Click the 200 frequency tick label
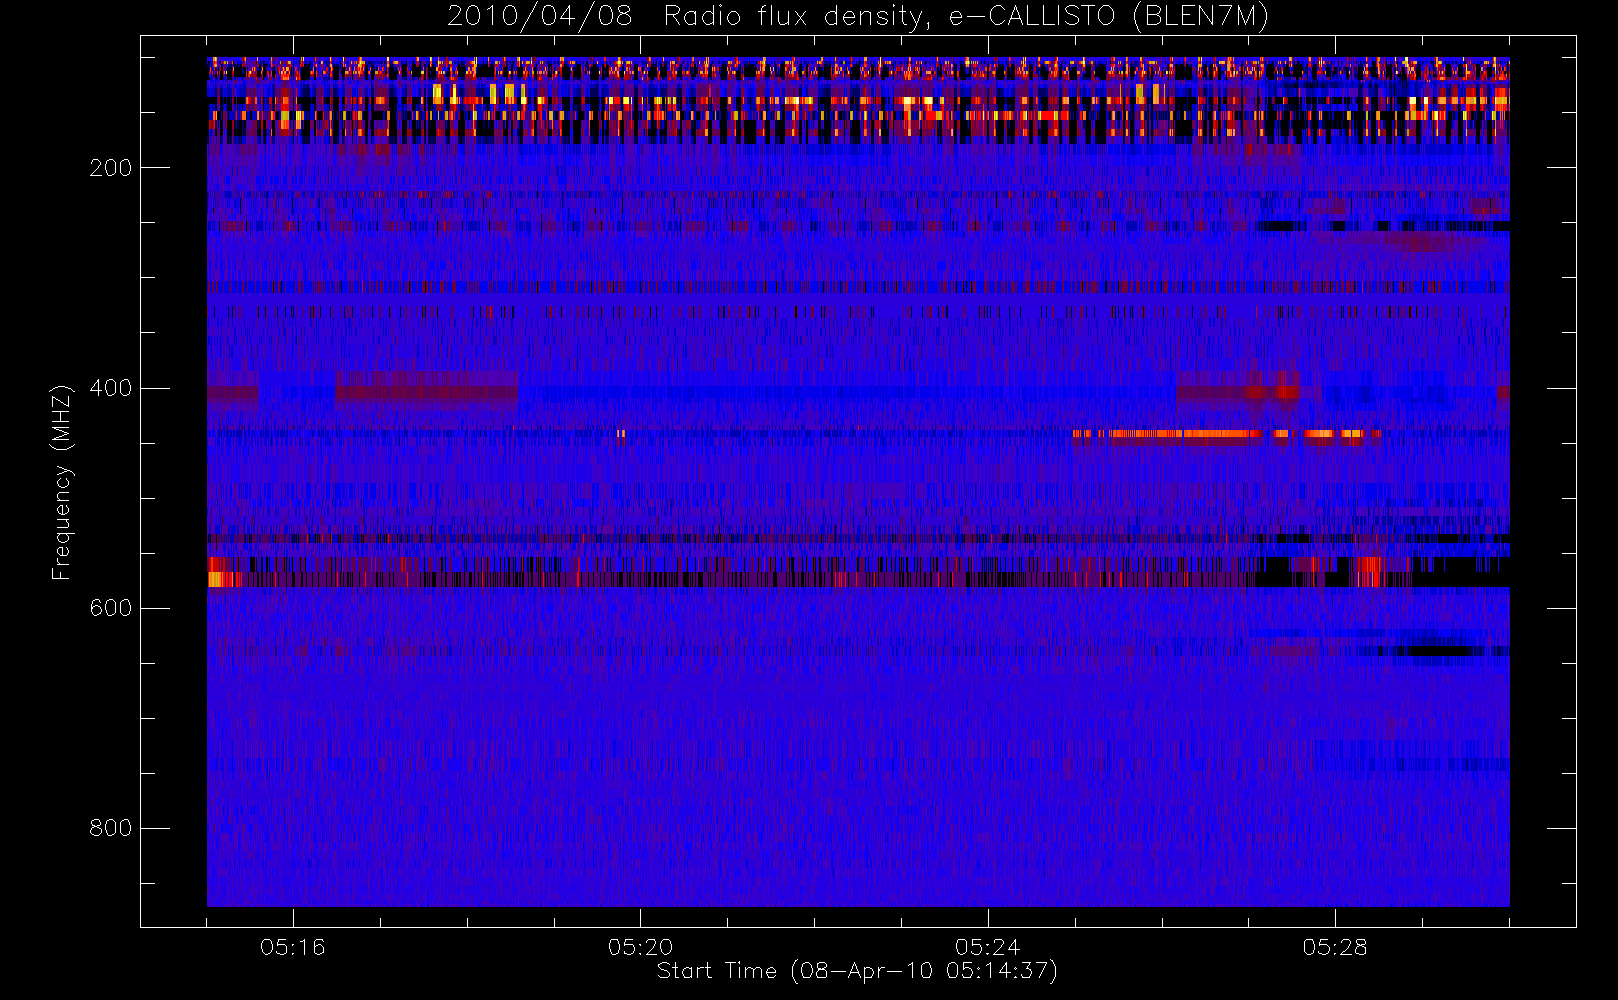This screenshot has width=1618, height=1000. click(x=110, y=168)
